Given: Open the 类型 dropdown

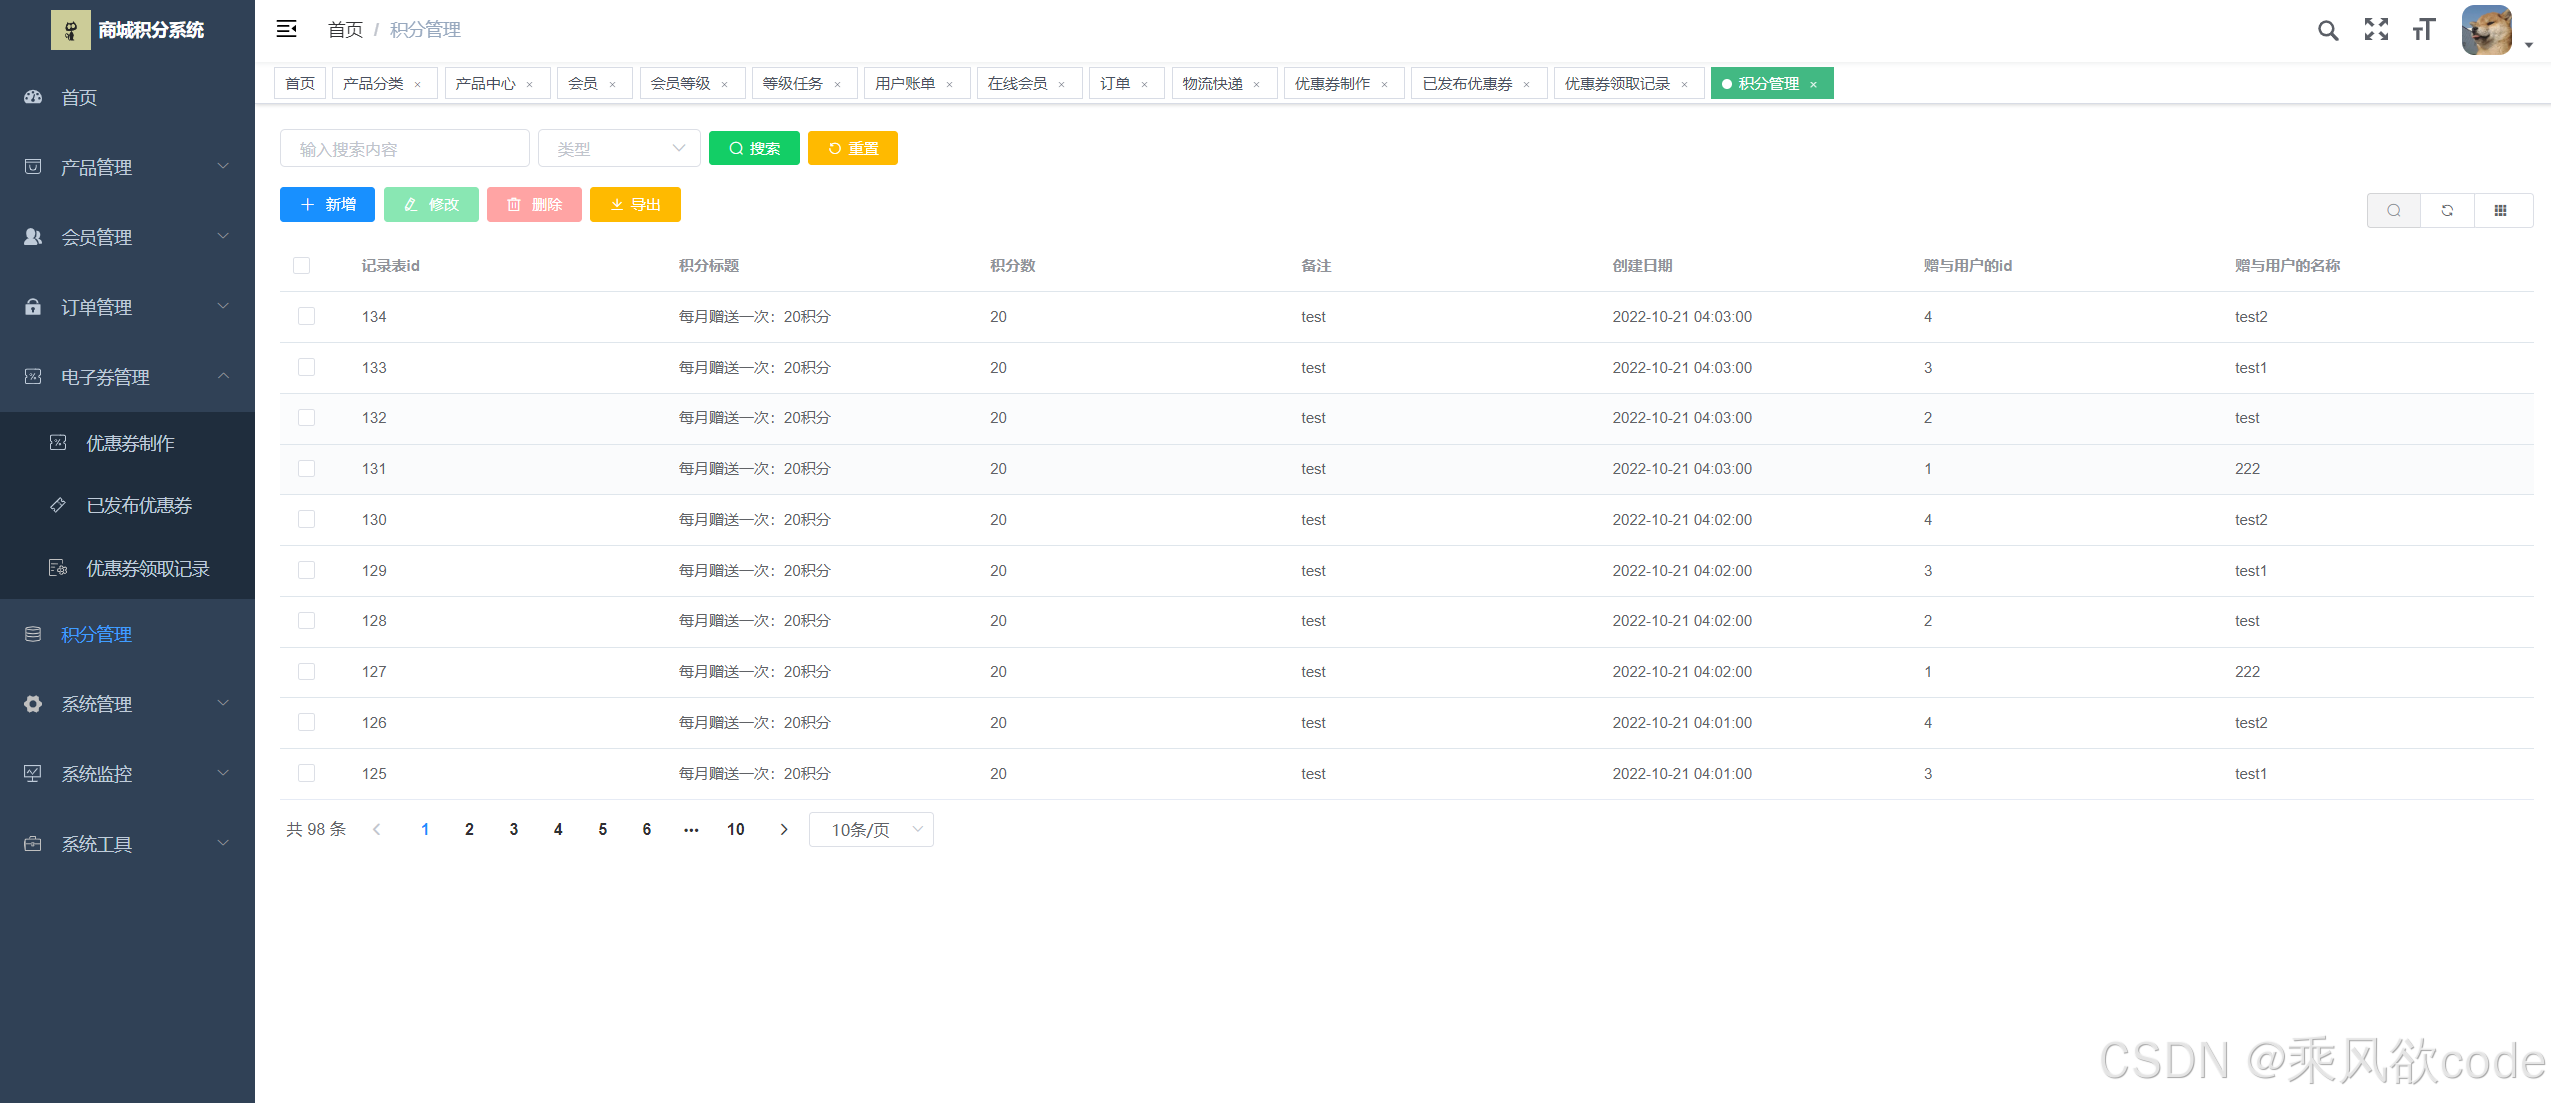Looking at the screenshot, I should point(619,148).
